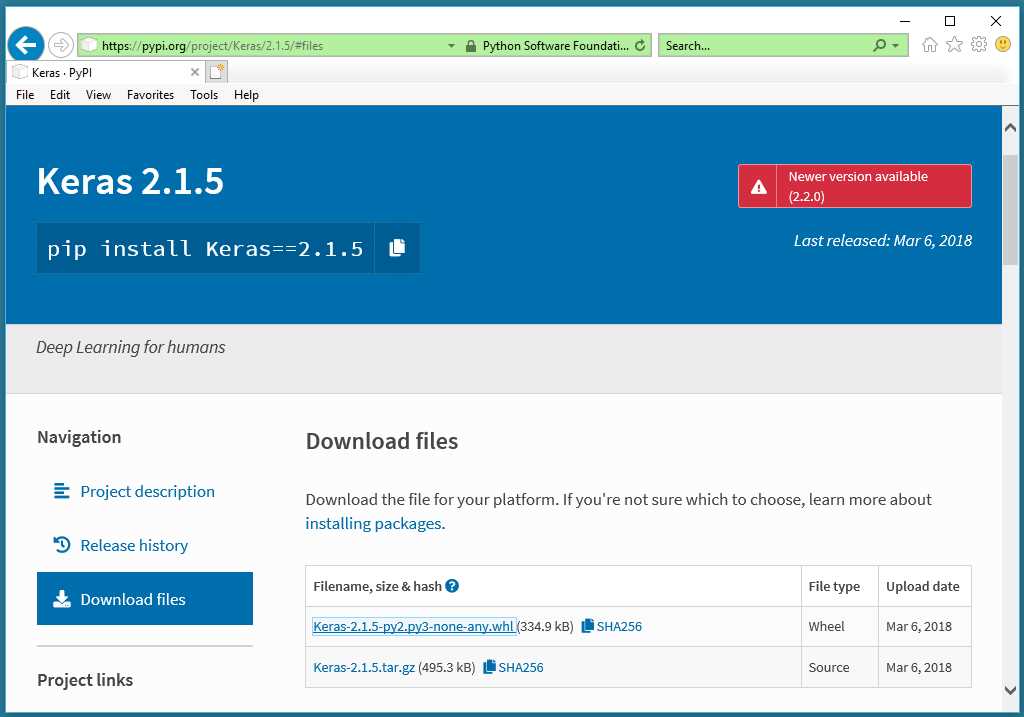Refresh the page using the address bar icon
The height and width of the screenshot is (717, 1024).
tap(639, 45)
